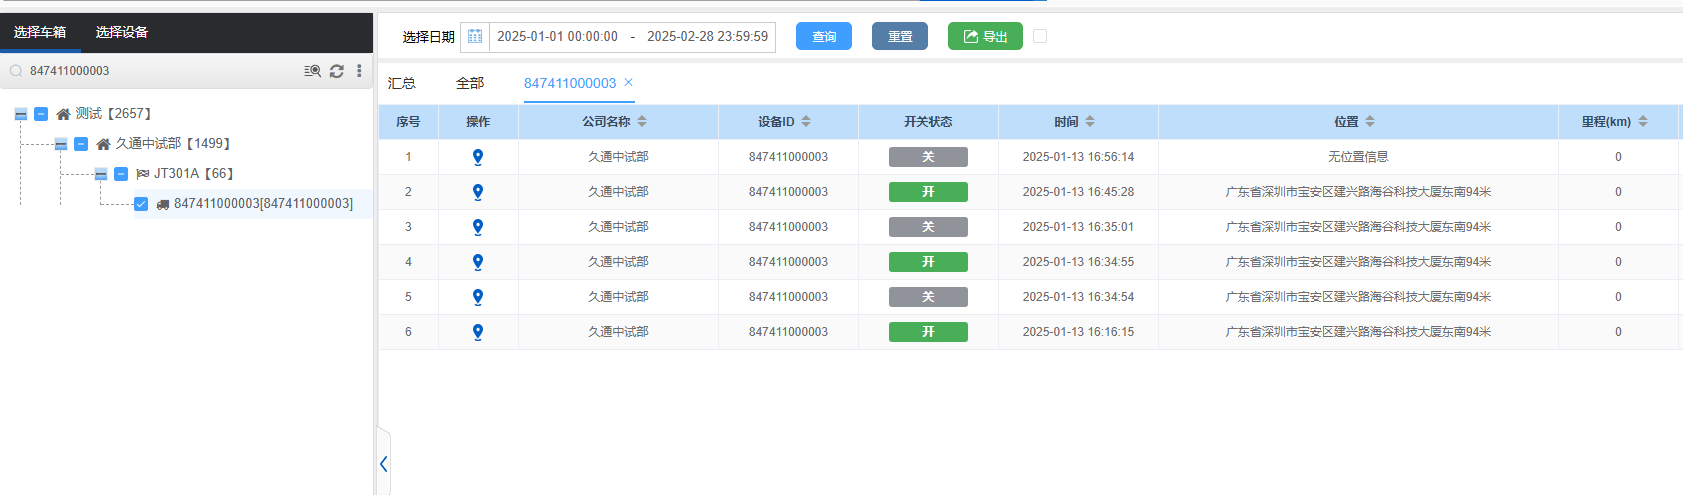Sort the table by 时间 column

click(x=1090, y=122)
